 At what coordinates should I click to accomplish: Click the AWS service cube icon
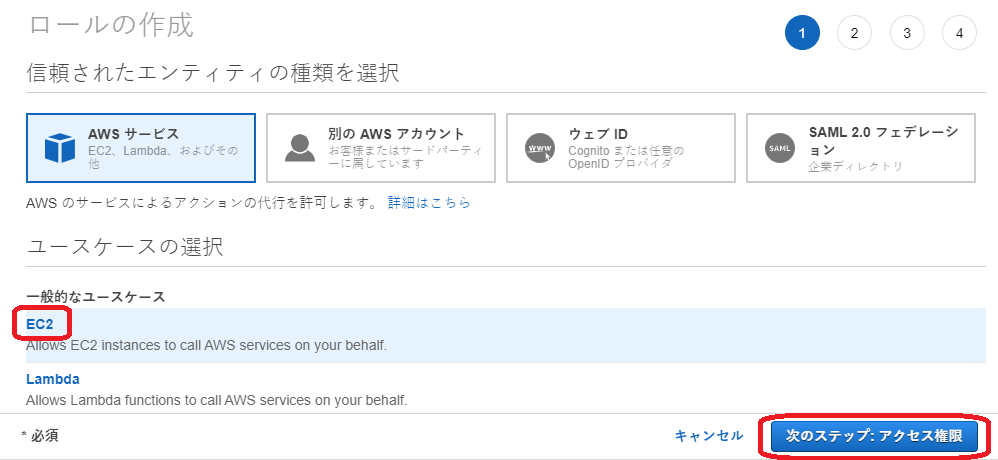[60, 148]
